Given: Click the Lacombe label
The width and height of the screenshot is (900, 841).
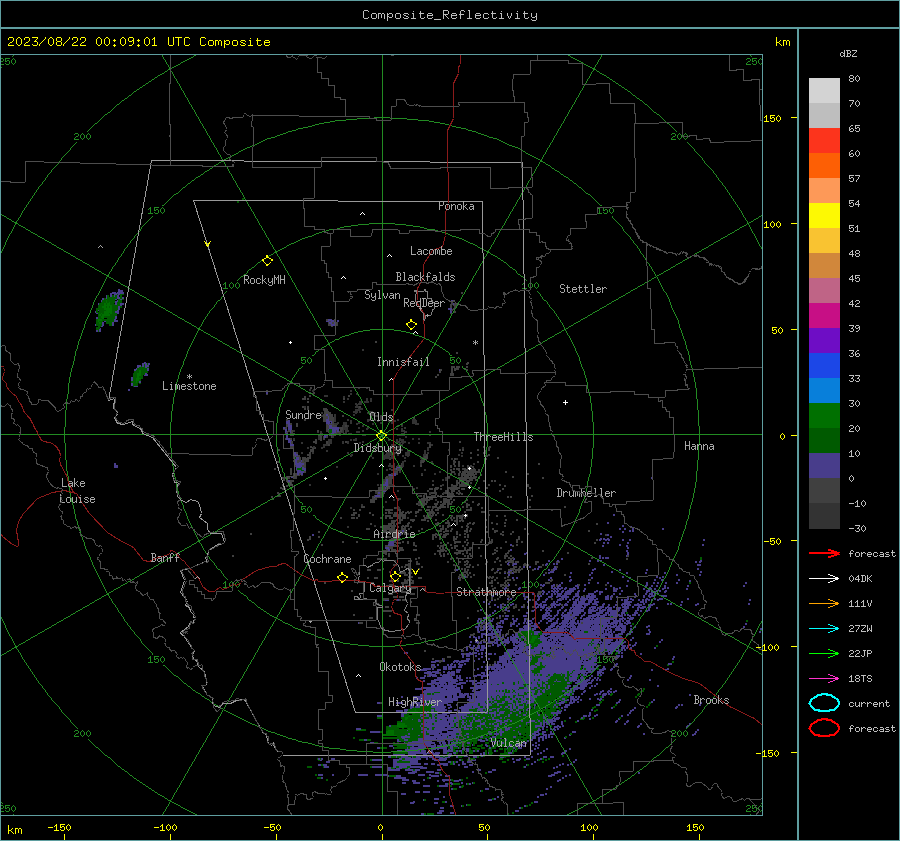Looking at the screenshot, I should (431, 251).
